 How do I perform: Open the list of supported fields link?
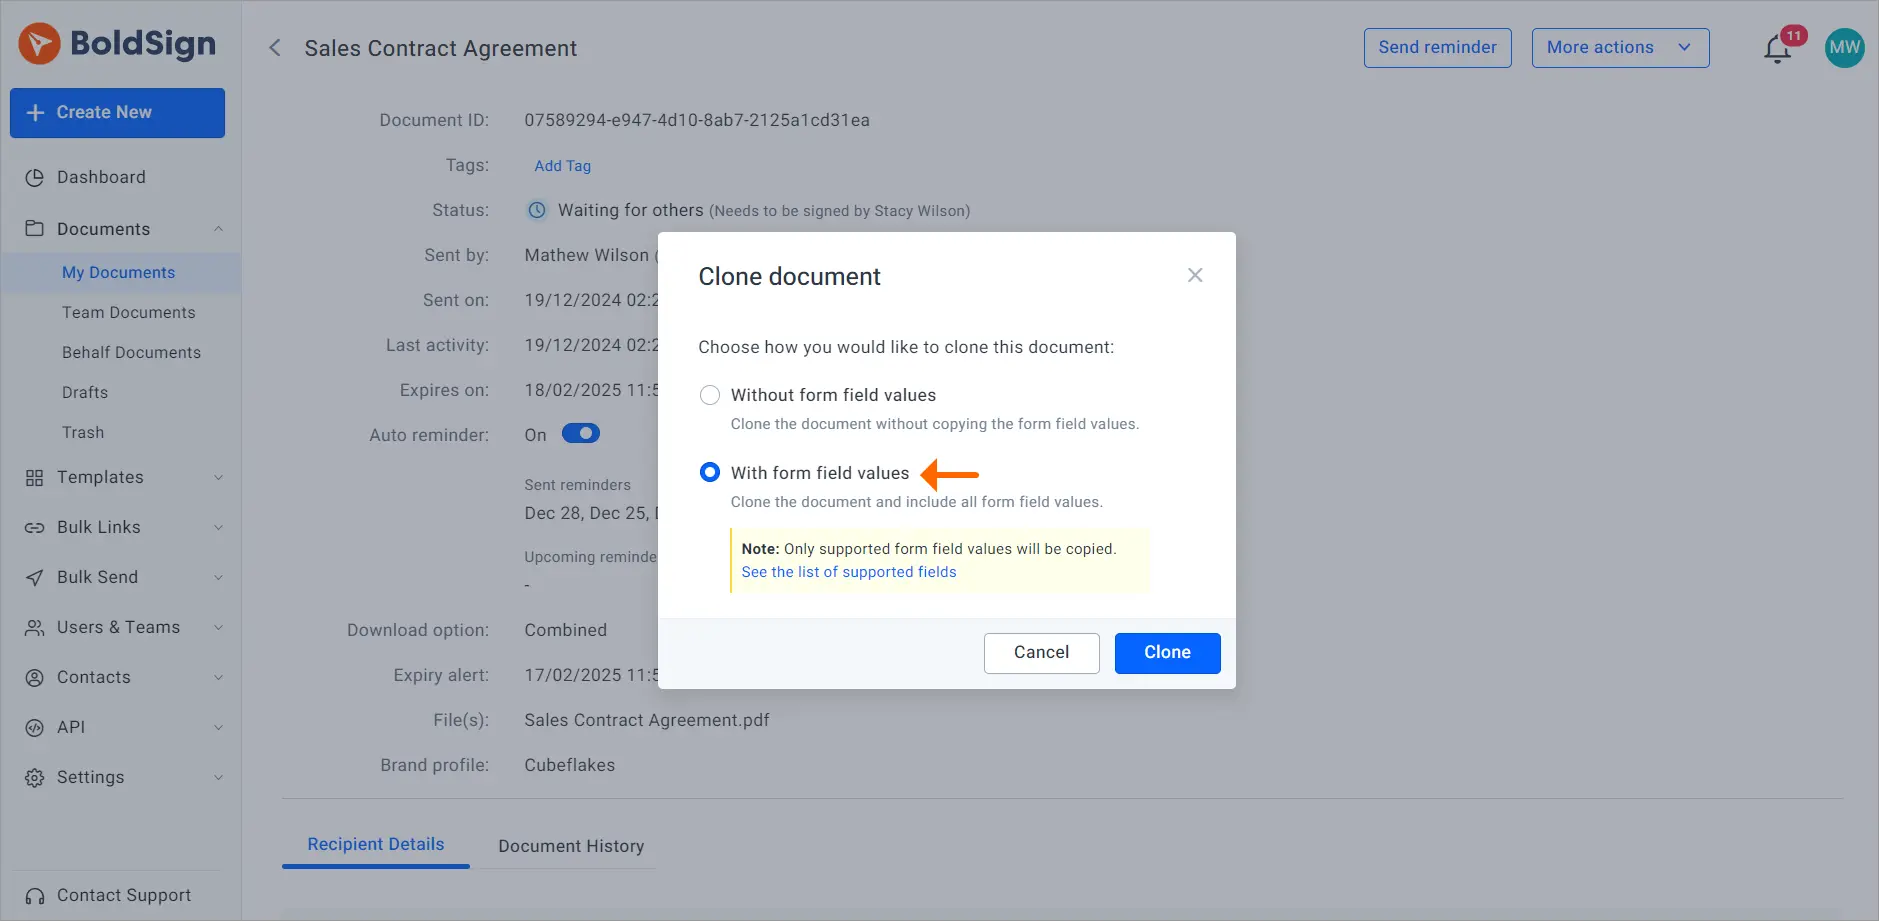point(849,572)
